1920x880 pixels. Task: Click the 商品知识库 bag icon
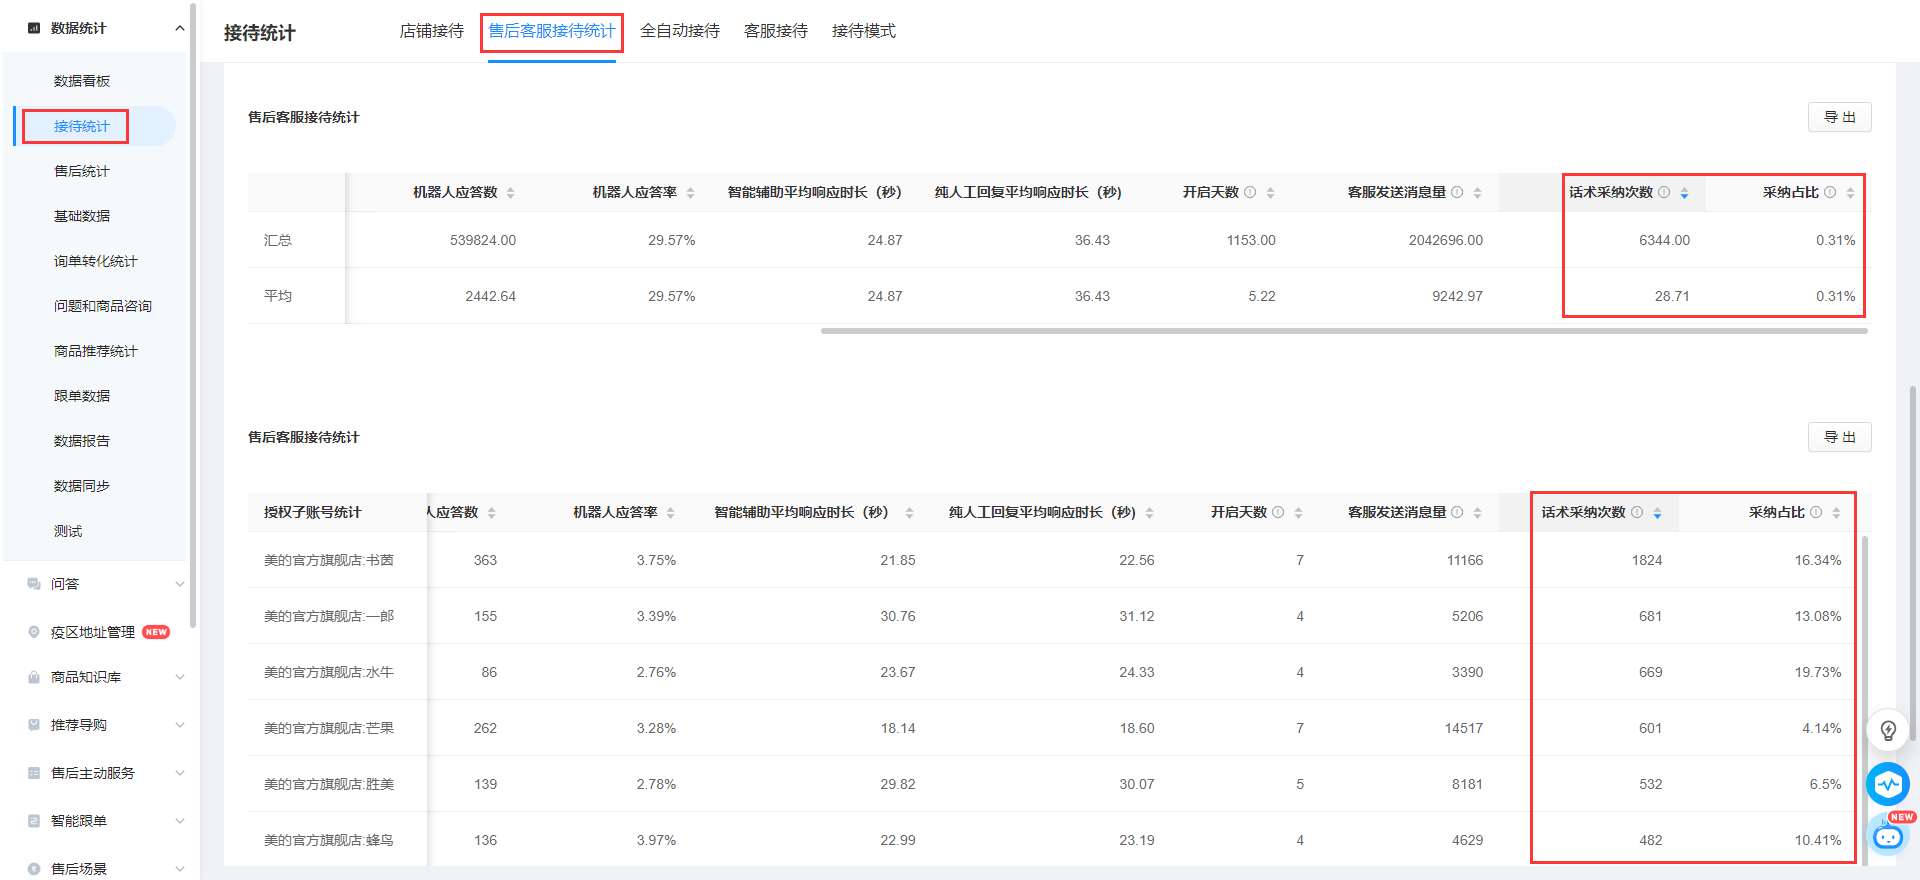34,677
